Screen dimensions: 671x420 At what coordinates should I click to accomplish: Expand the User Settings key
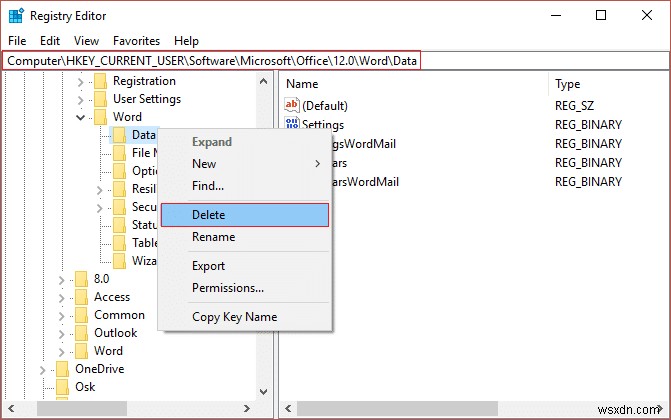80,99
